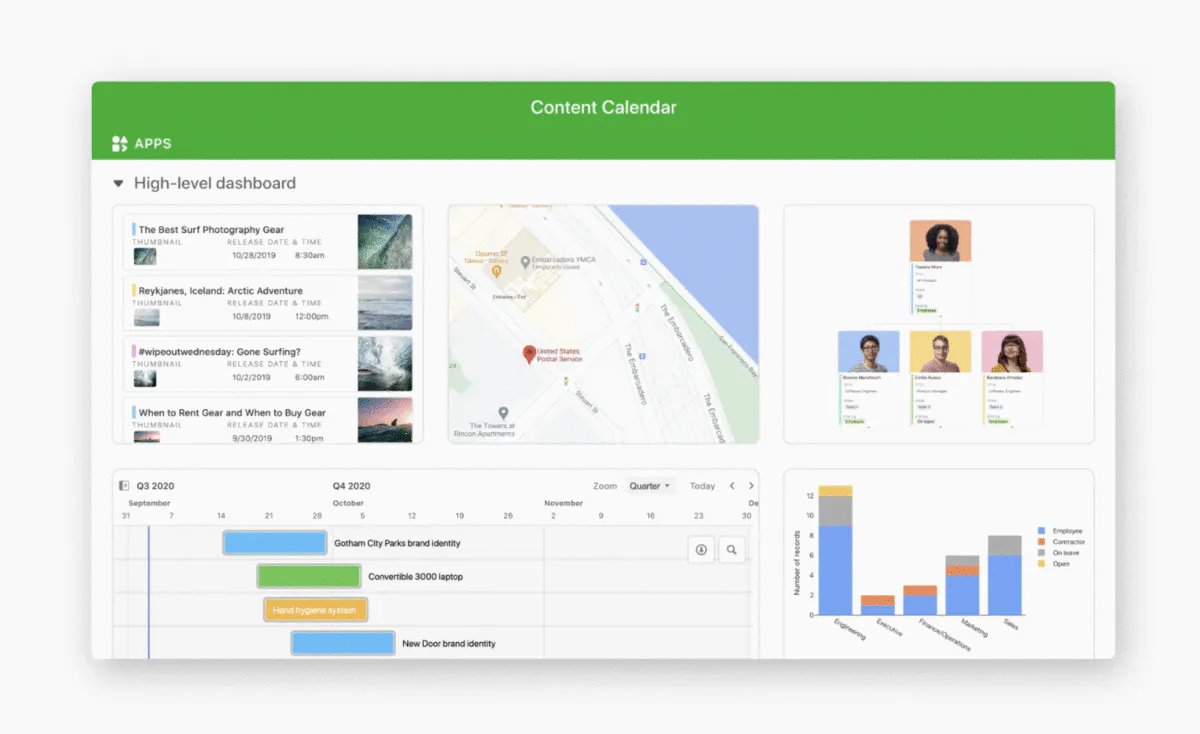This screenshot has height=734, width=1200.
Task: Click the timeline search magnifier button
Action: coord(732,549)
